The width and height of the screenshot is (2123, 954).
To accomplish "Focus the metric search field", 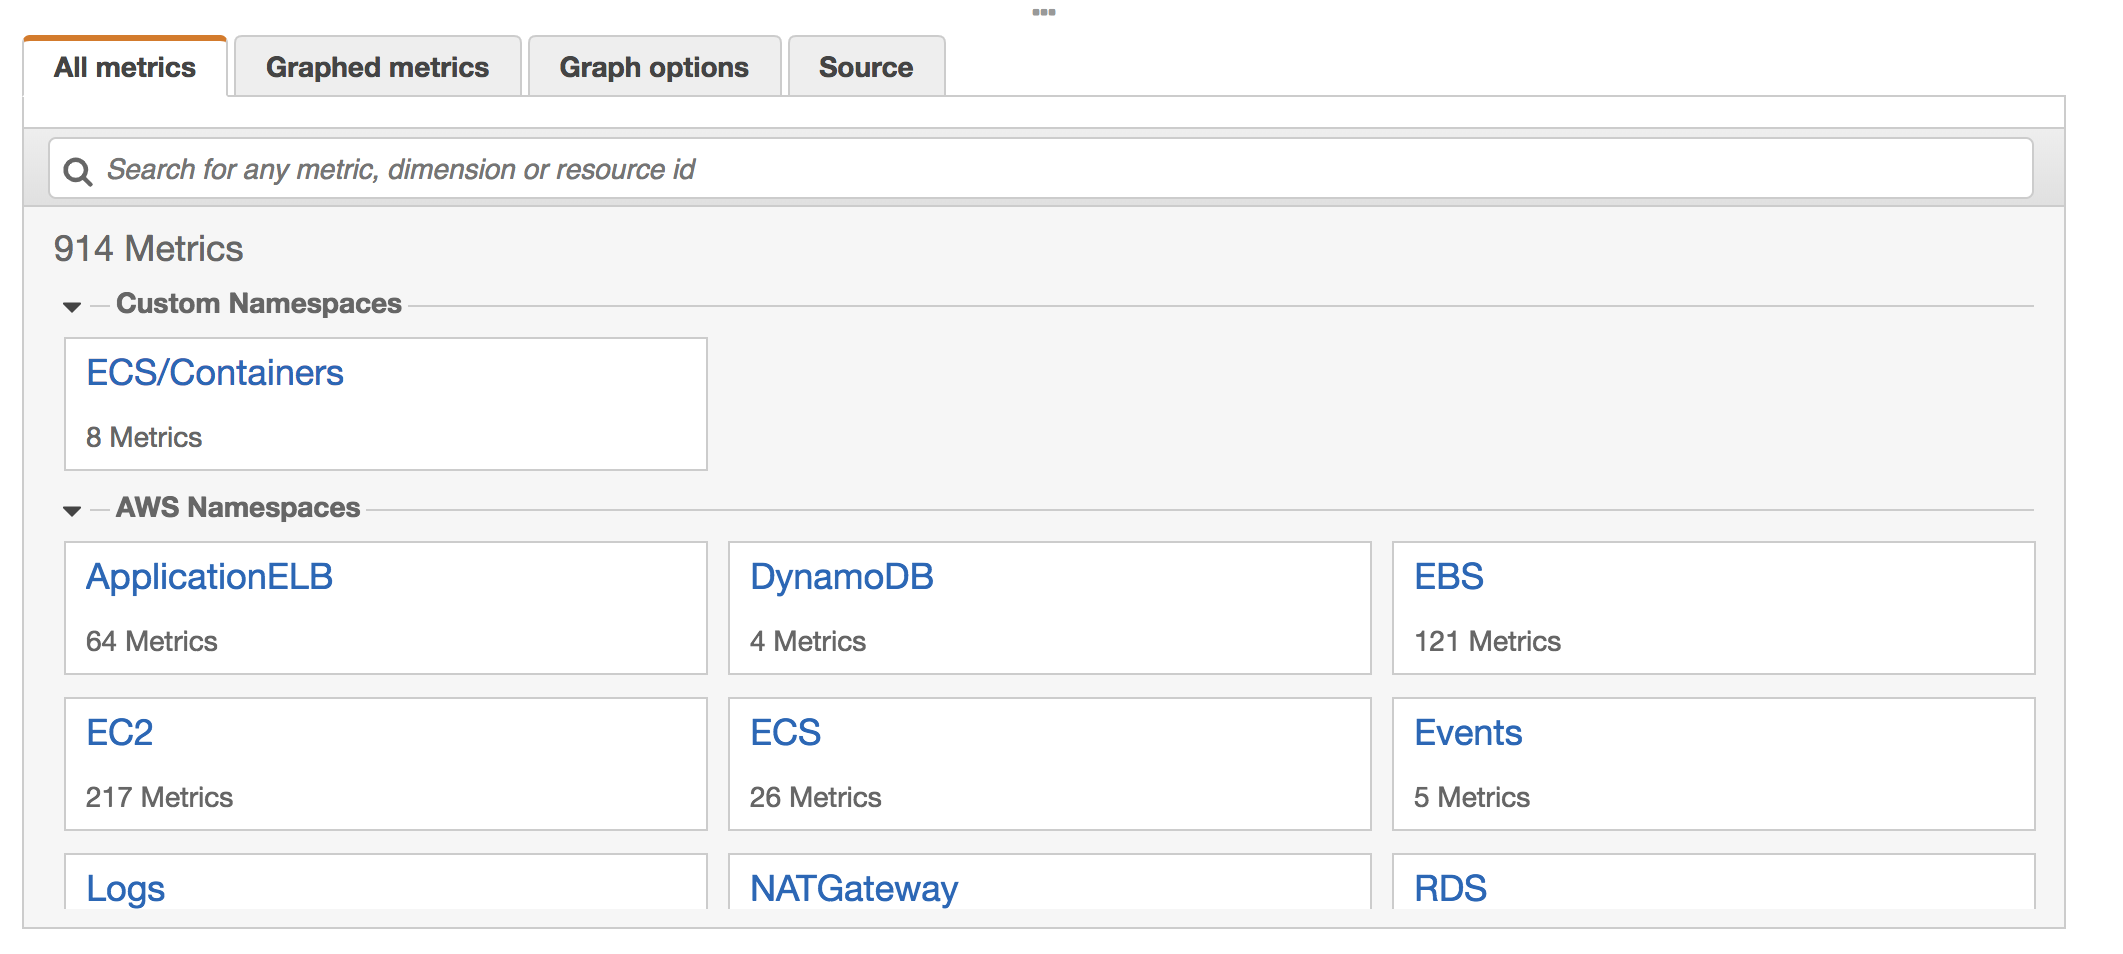I will (1060, 169).
